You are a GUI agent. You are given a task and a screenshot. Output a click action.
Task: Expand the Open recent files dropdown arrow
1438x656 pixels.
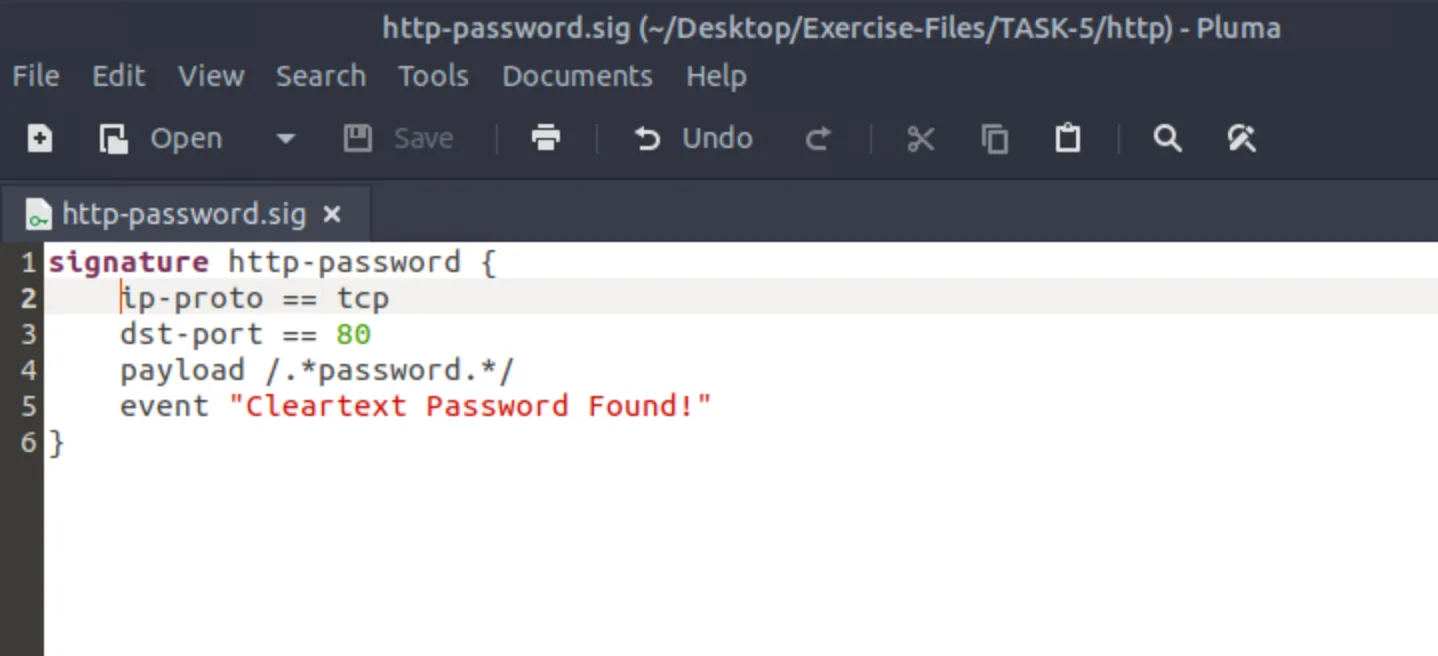pyautogui.click(x=286, y=138)
